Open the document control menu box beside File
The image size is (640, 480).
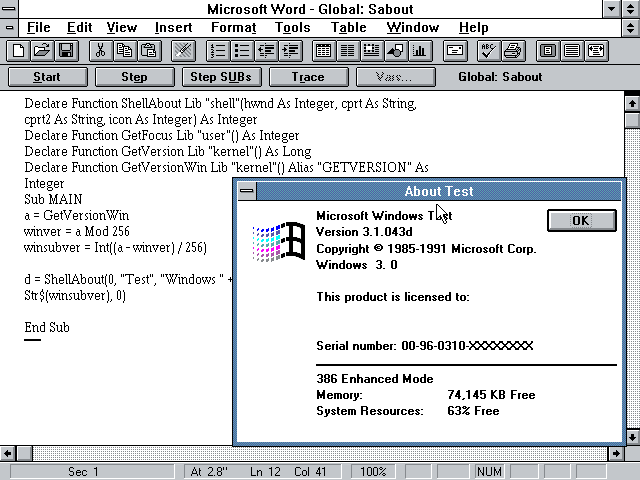9,28
